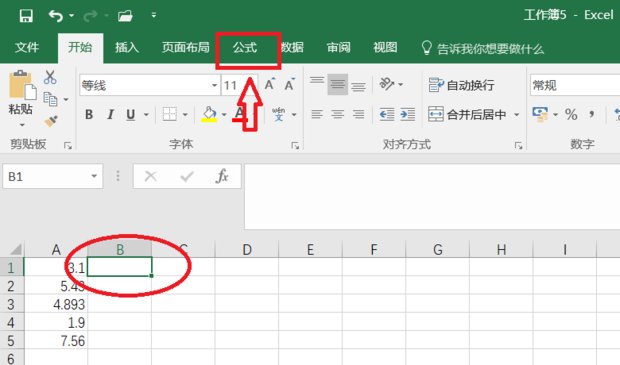Apply the red font color A button
Viewport: 620px width, 365px height.
point(240,114)
